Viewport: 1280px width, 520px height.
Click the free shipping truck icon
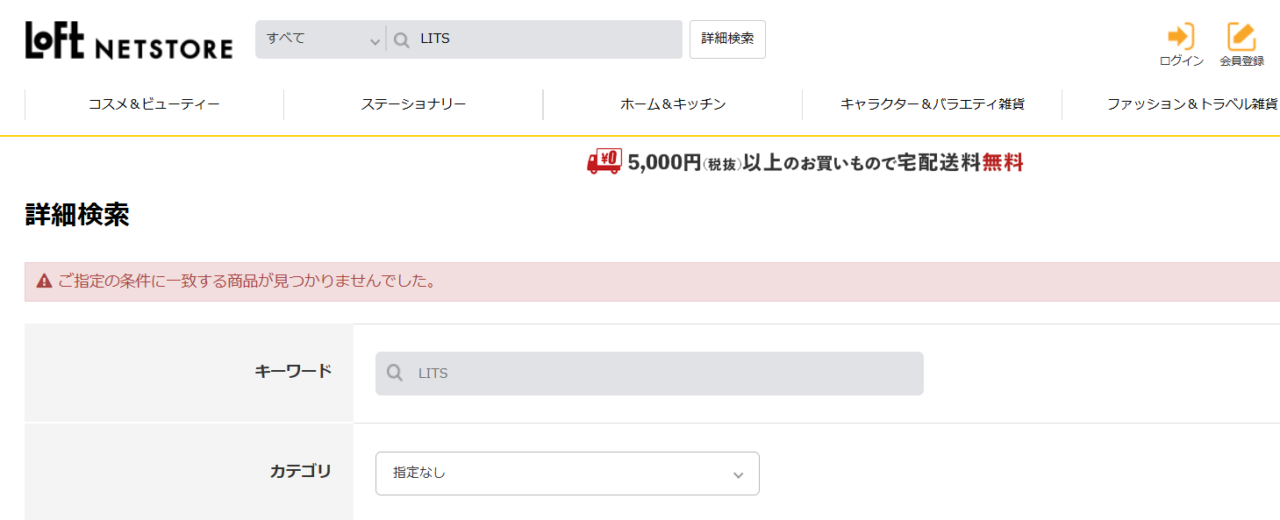604,162
